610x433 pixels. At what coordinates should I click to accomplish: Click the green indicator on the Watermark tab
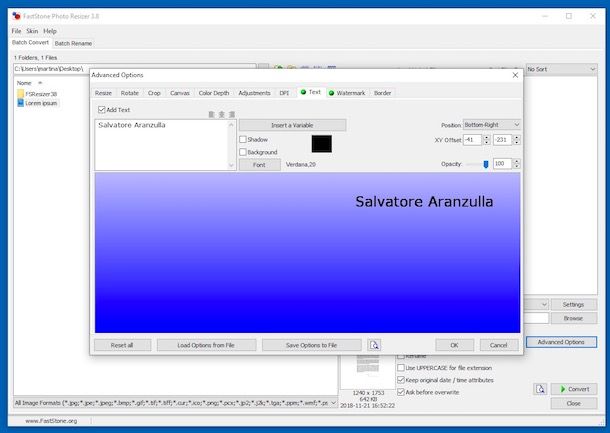(x=331, y=93)
